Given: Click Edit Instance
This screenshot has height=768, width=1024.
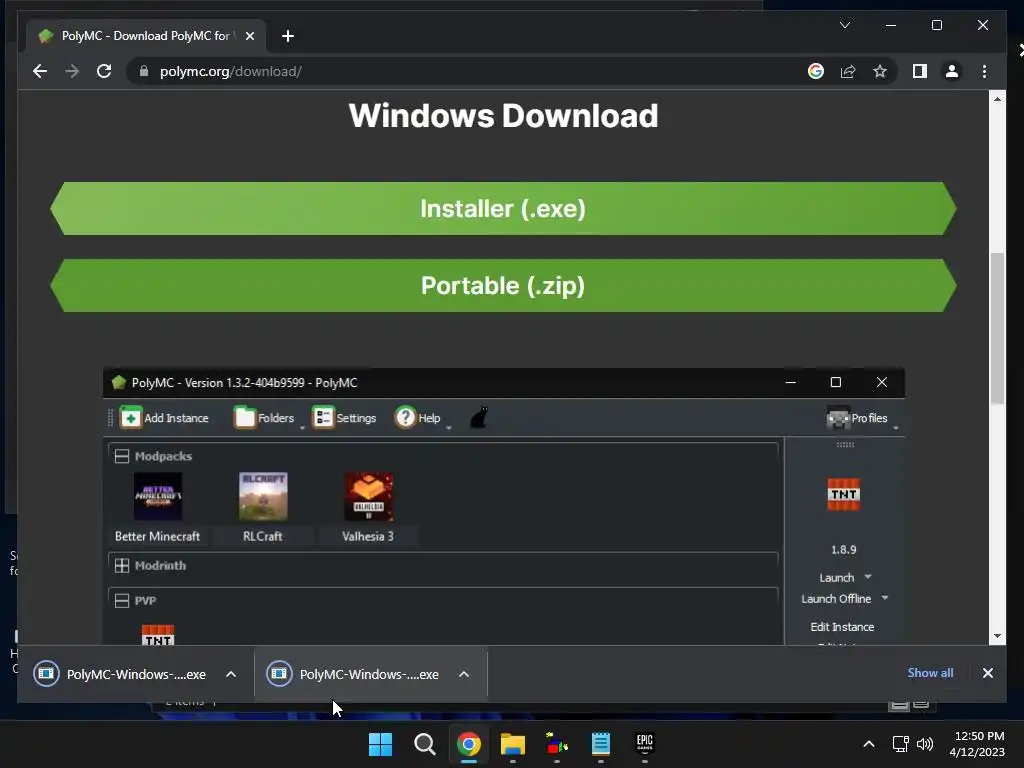Looking at the screenshot, I should pos(842,627).
